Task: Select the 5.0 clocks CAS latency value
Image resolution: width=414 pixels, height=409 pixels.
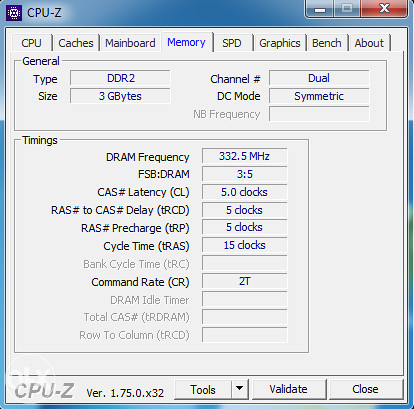Action: pos(244,192)
